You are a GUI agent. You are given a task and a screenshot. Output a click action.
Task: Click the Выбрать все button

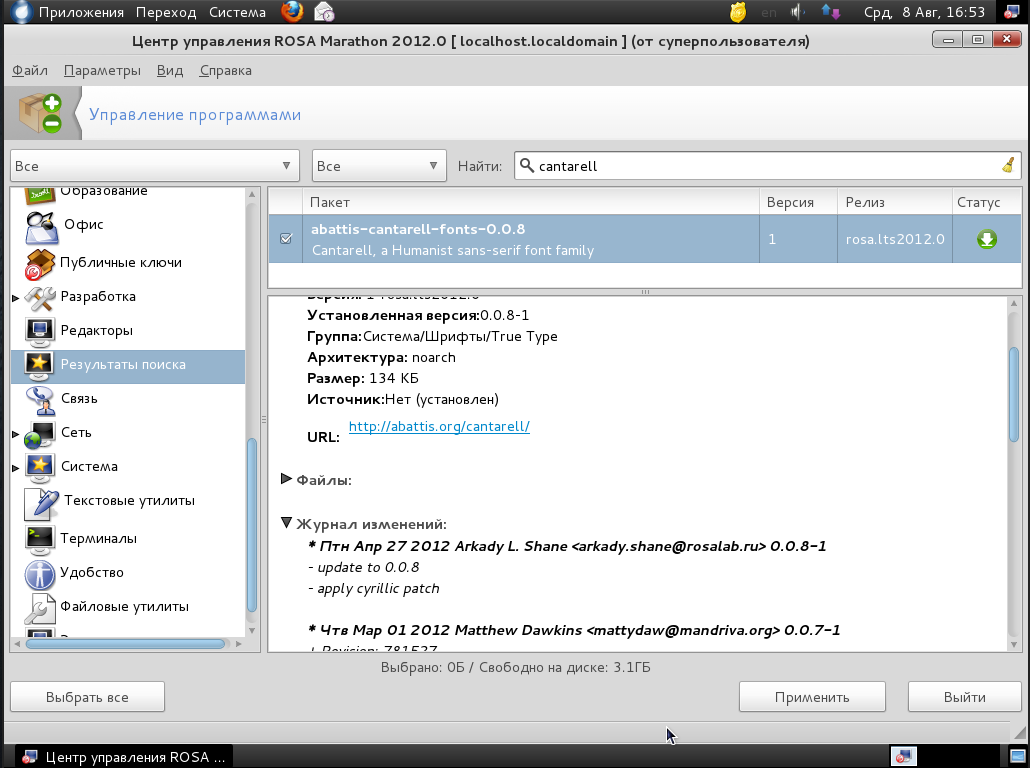tap(87, 697)
